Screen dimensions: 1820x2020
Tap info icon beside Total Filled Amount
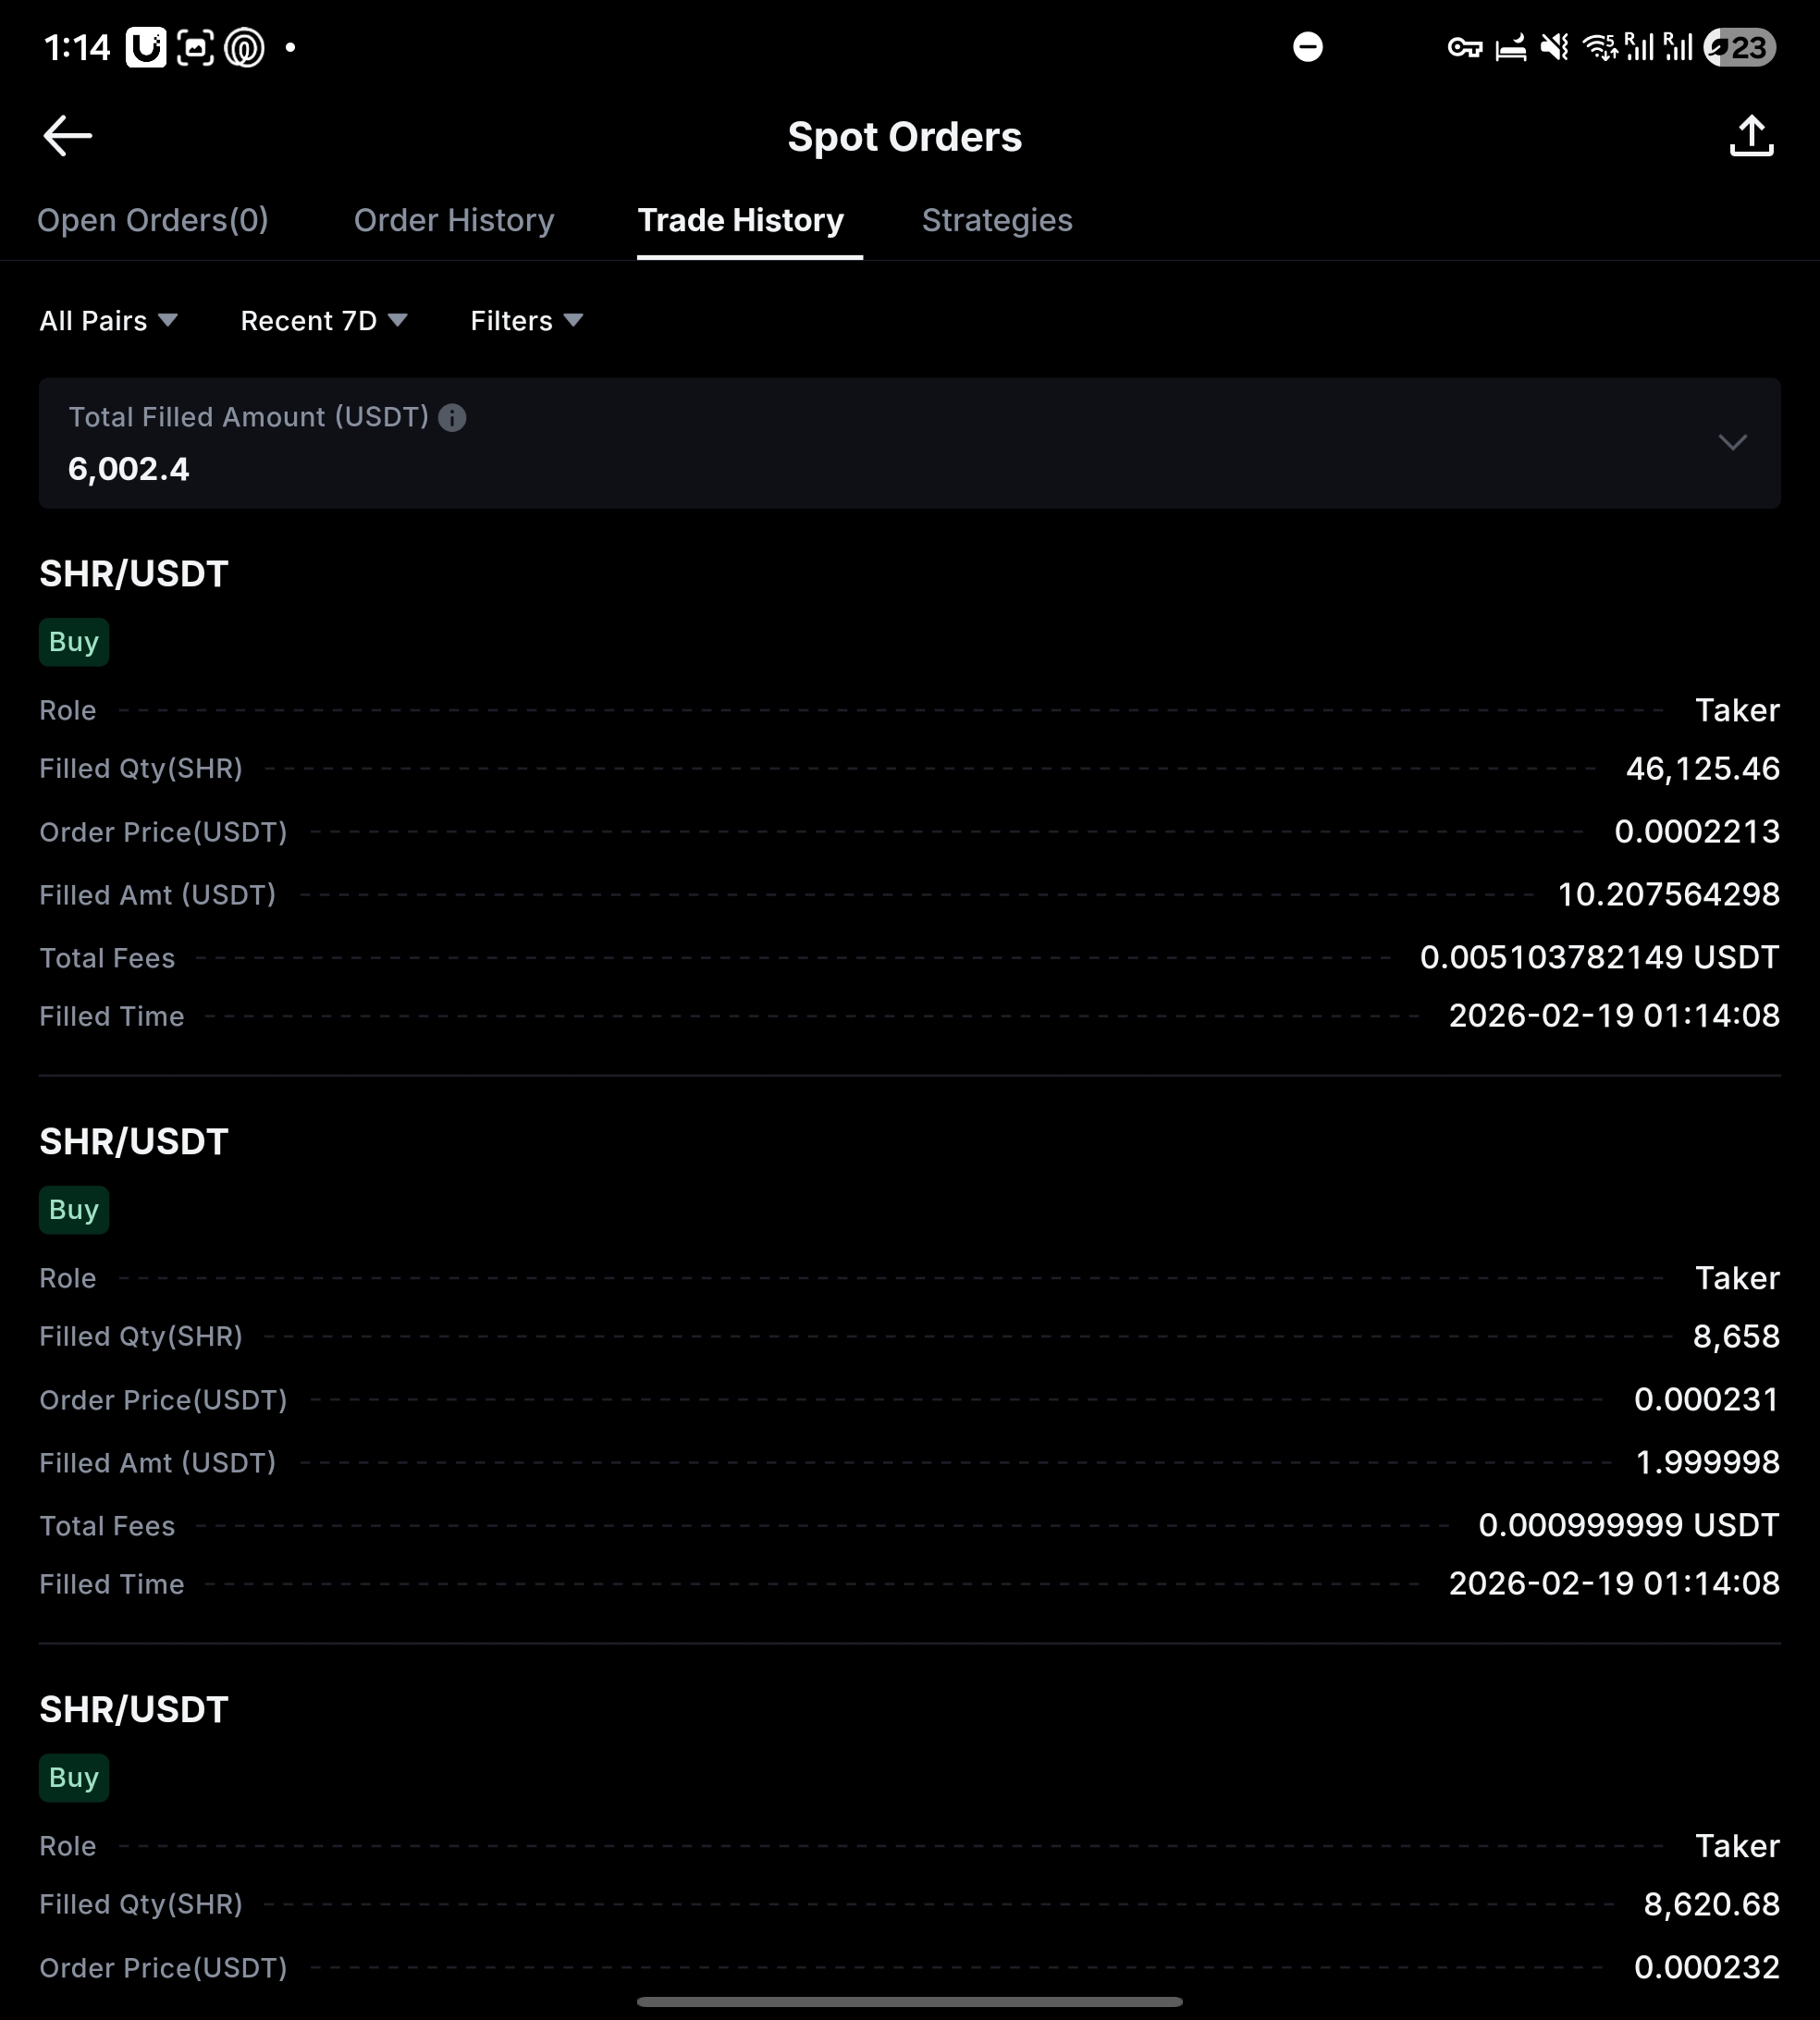452,418
